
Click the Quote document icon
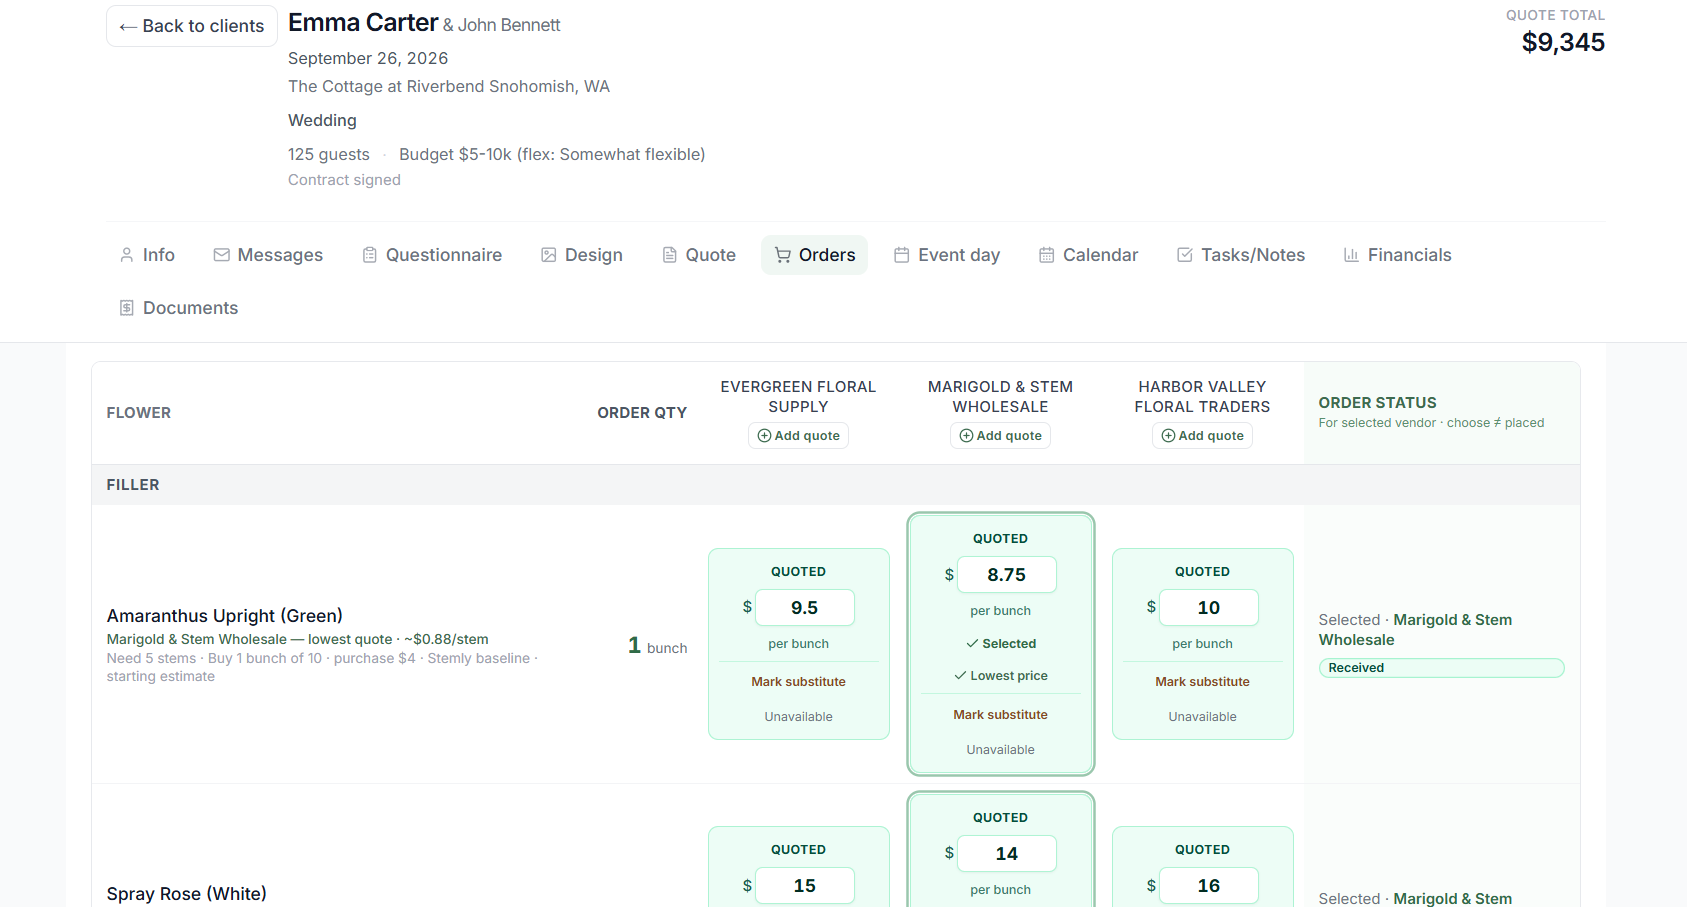click(670, 255)
